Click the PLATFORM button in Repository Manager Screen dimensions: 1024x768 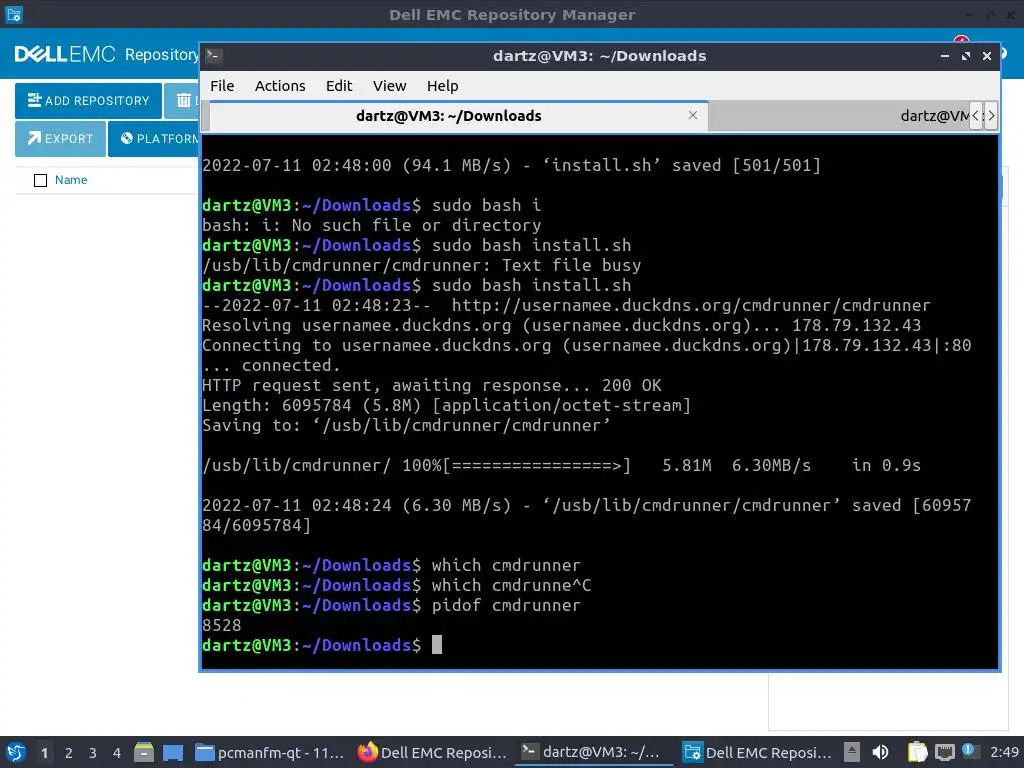click(x=154, y=138)
